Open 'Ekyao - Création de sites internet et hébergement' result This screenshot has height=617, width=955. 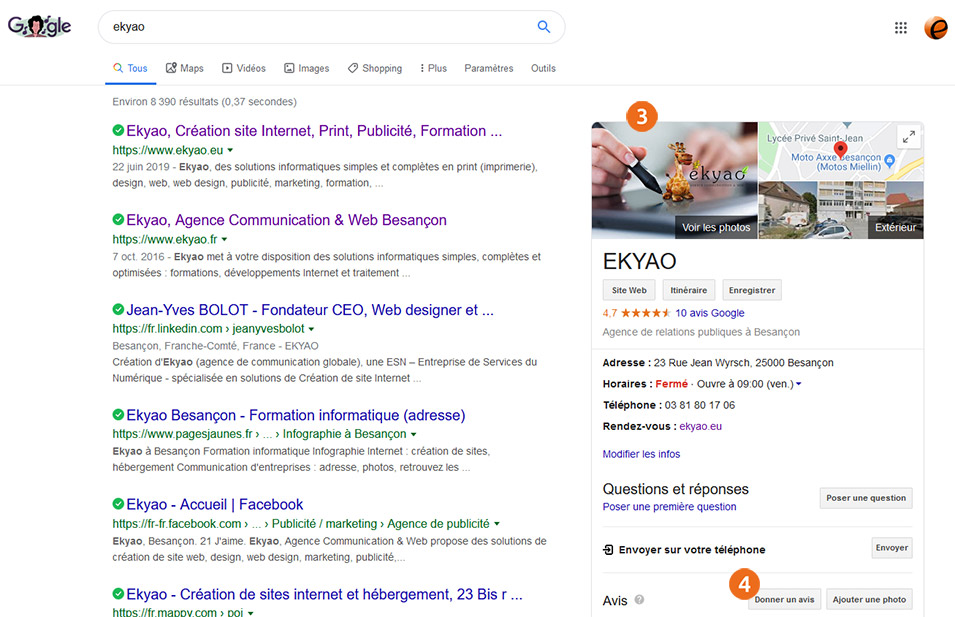[324, 594]
